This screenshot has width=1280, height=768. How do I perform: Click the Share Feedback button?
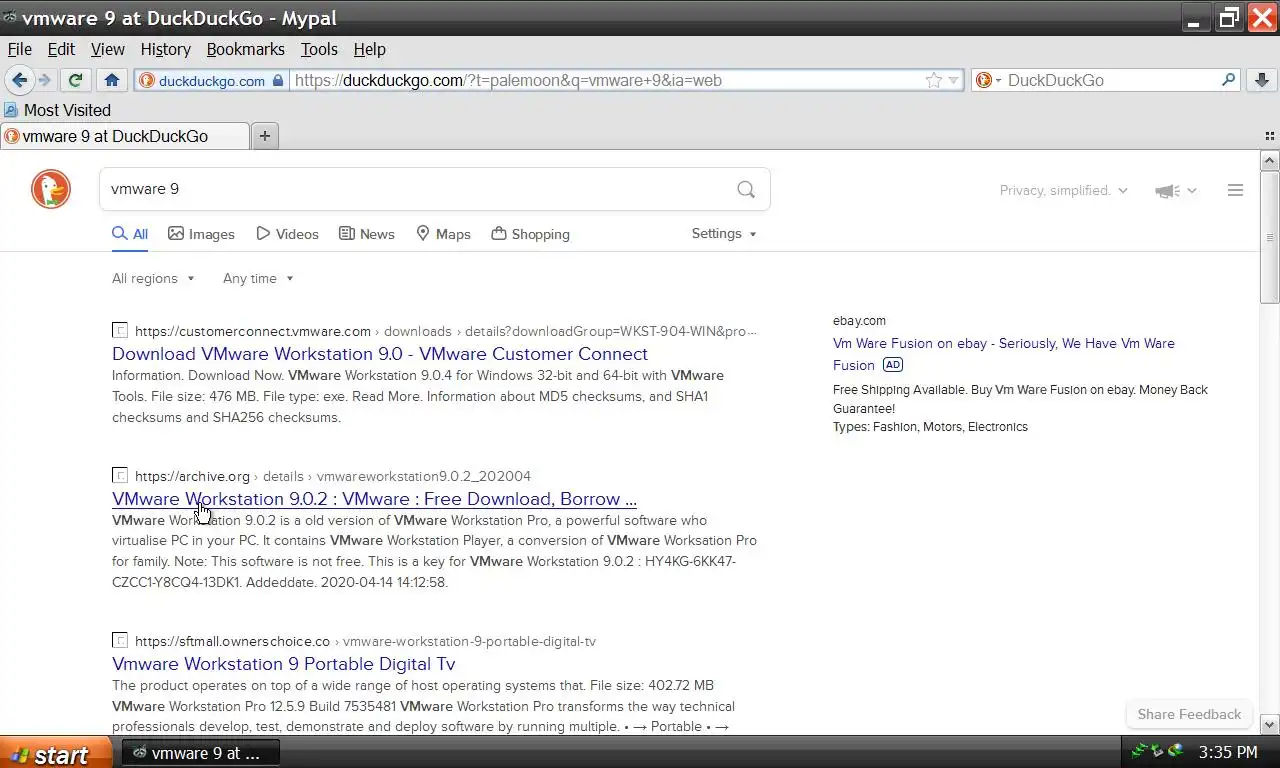1189,714
